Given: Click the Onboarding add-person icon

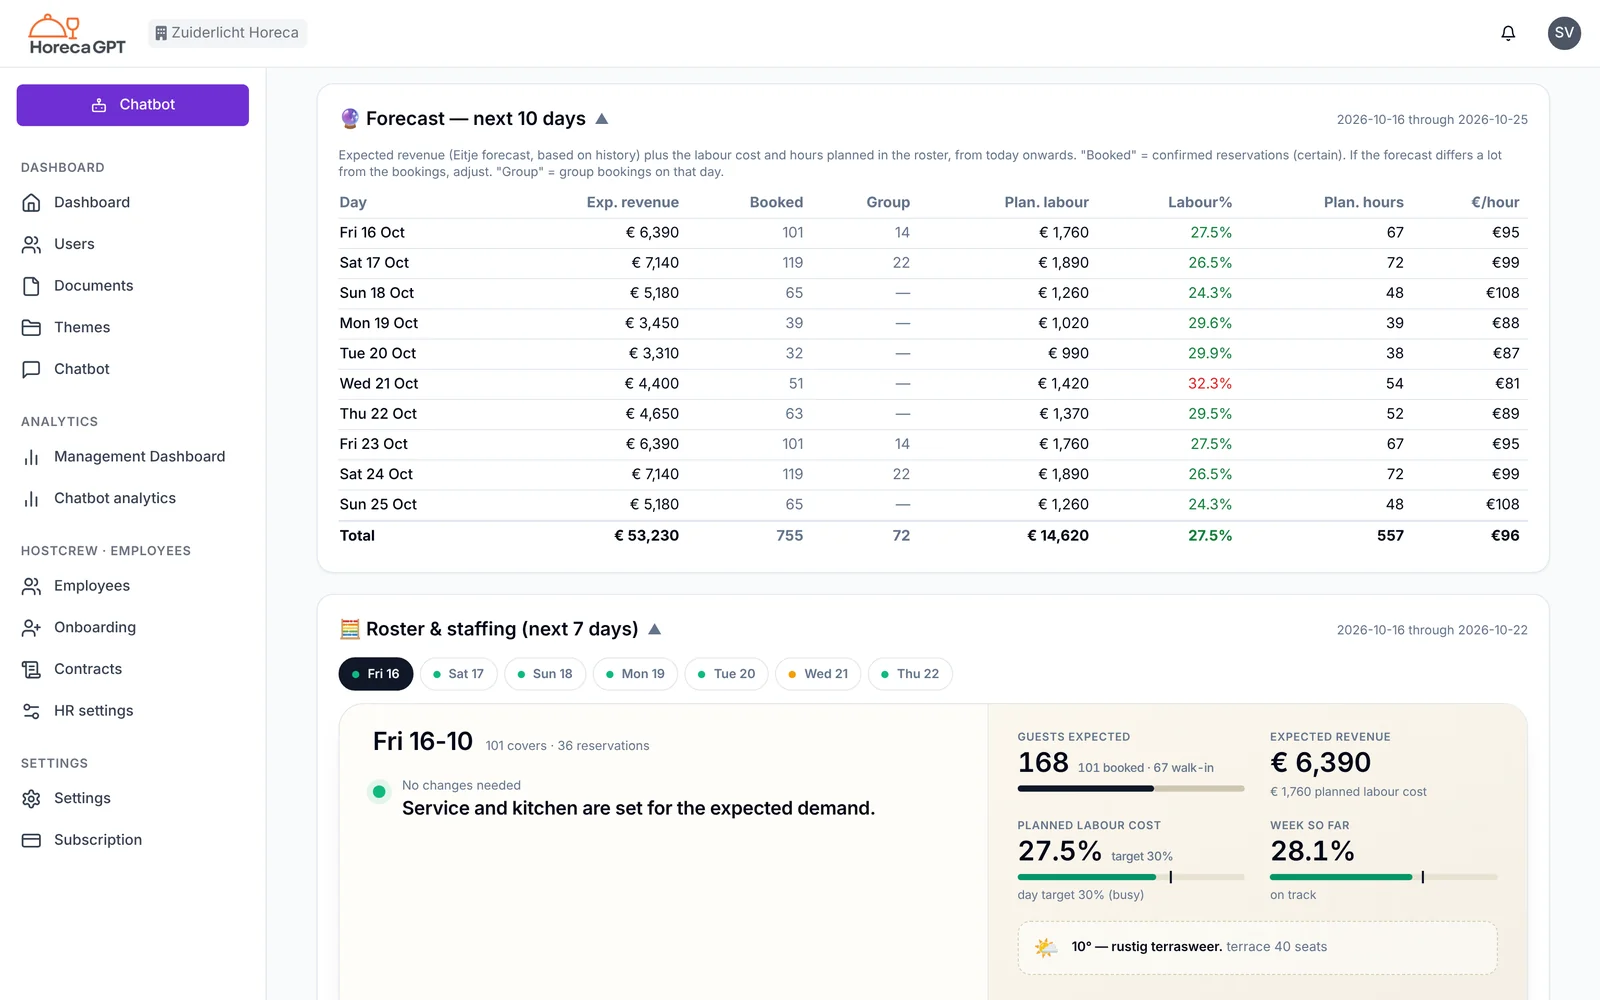Looking at the screenshot, I should [x=31, y=628].
